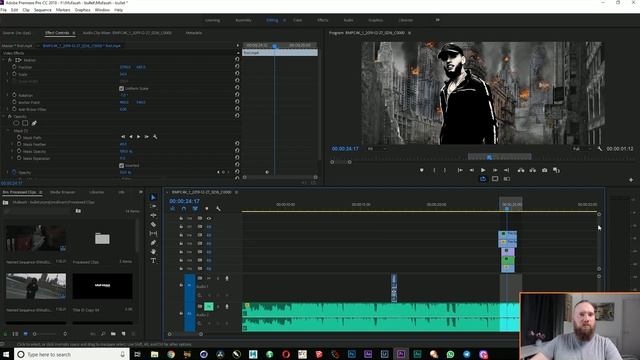
Task: Create a four-point polygon mask under Opacity
Action: [25, 123]
